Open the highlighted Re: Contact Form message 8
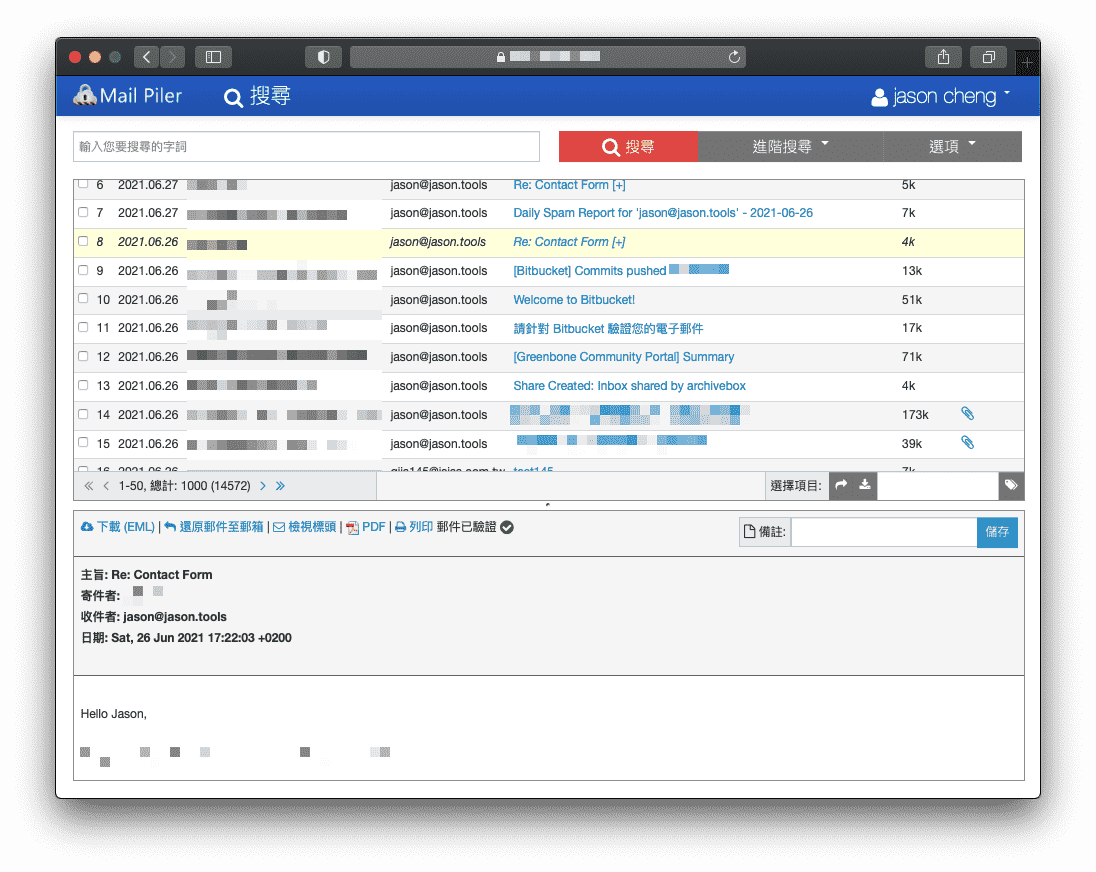This screenshot has height=872, width=1096. 569,242
